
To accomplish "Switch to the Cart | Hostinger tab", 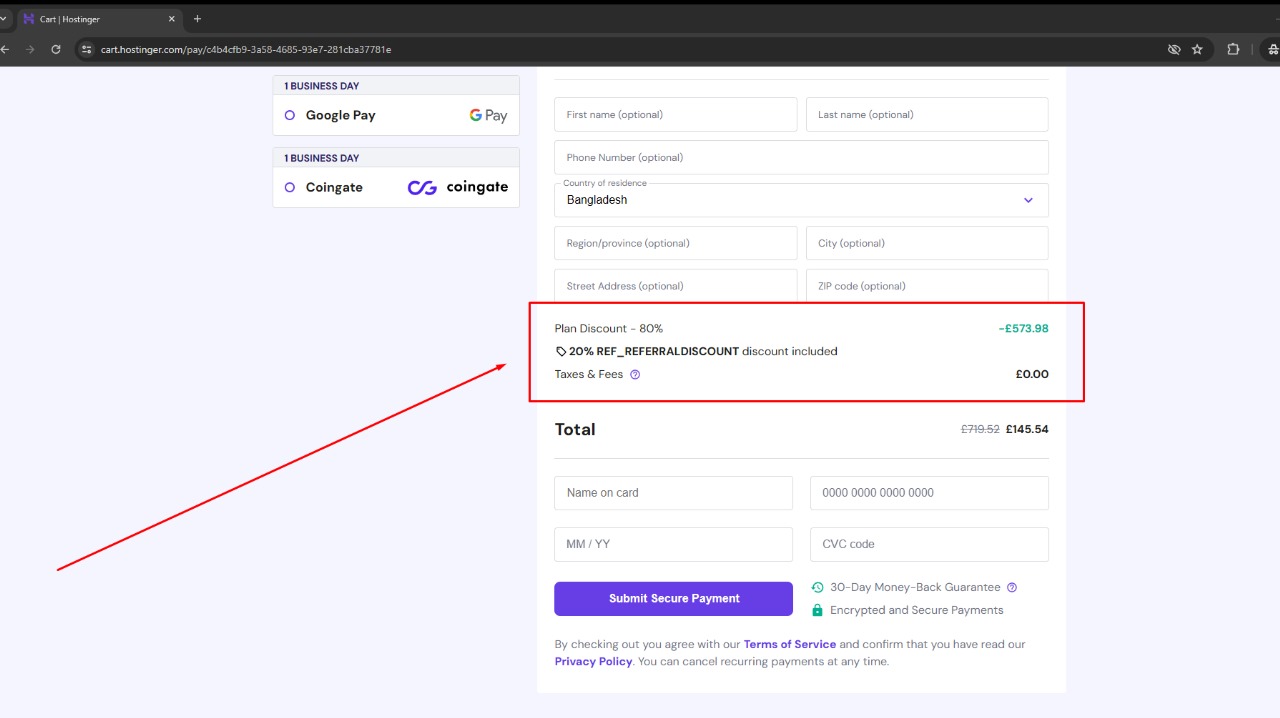I will coord(95,19).
